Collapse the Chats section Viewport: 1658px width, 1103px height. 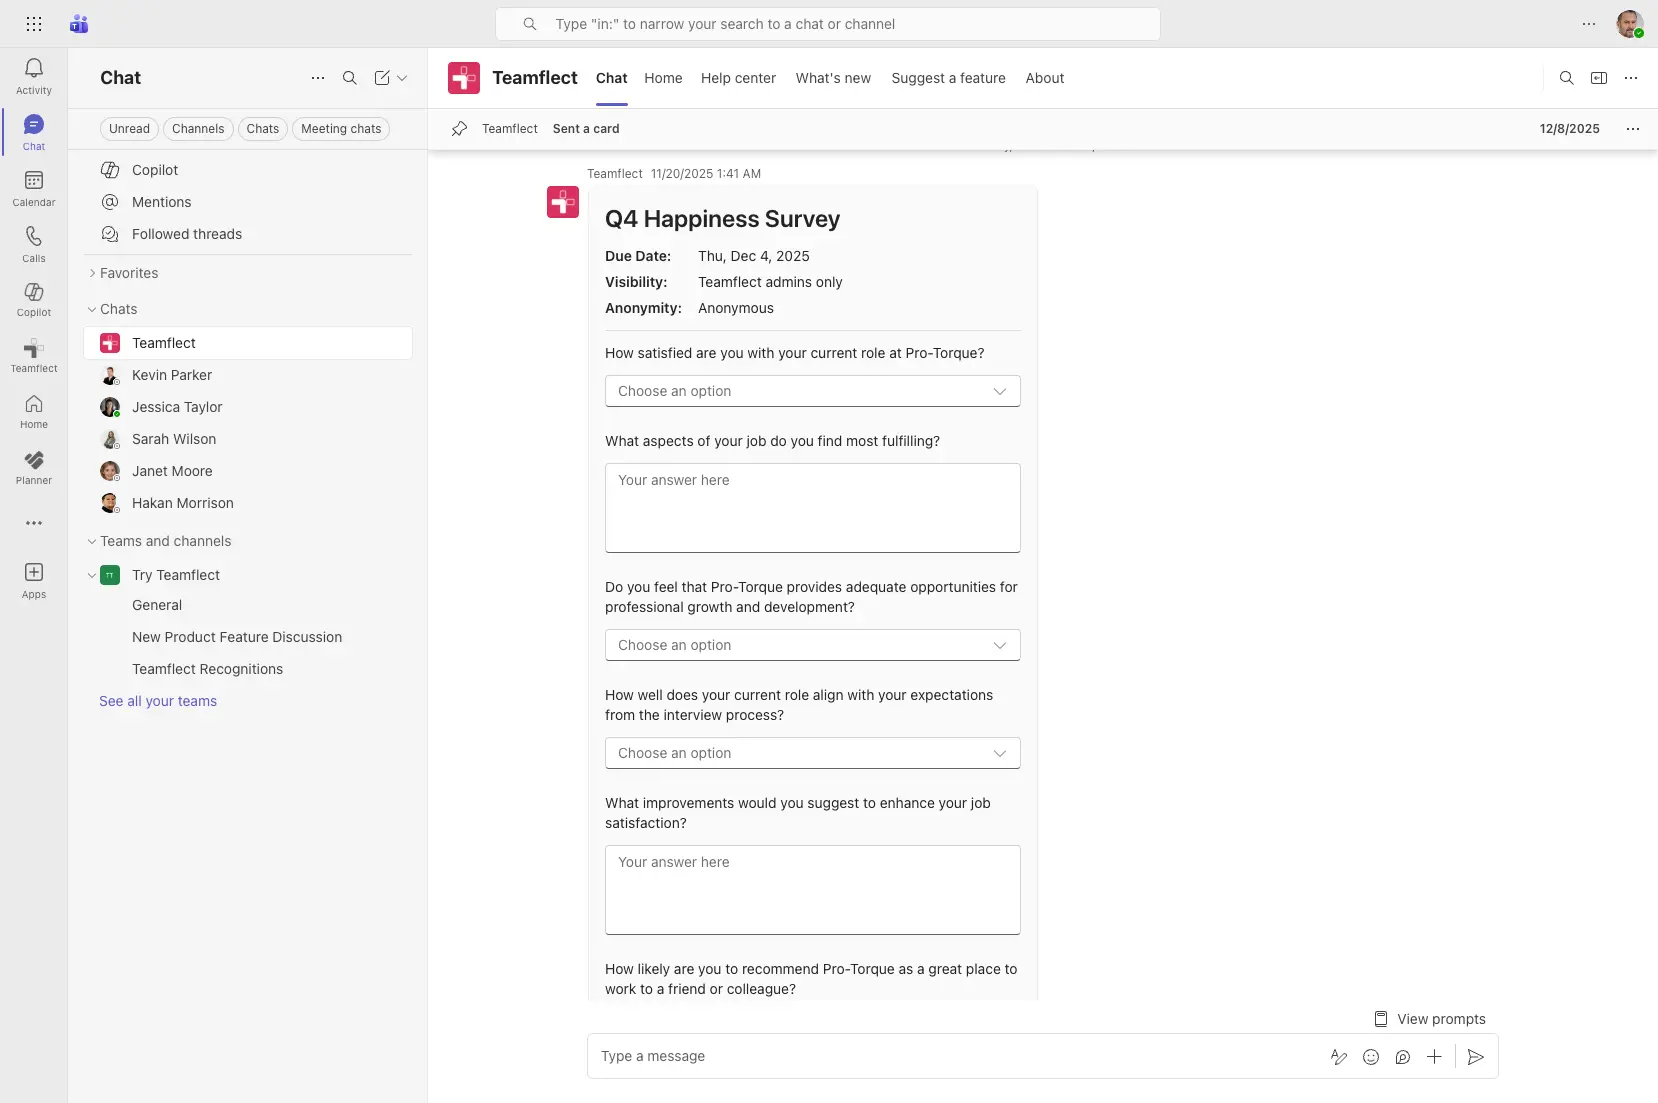click(91, 309)
